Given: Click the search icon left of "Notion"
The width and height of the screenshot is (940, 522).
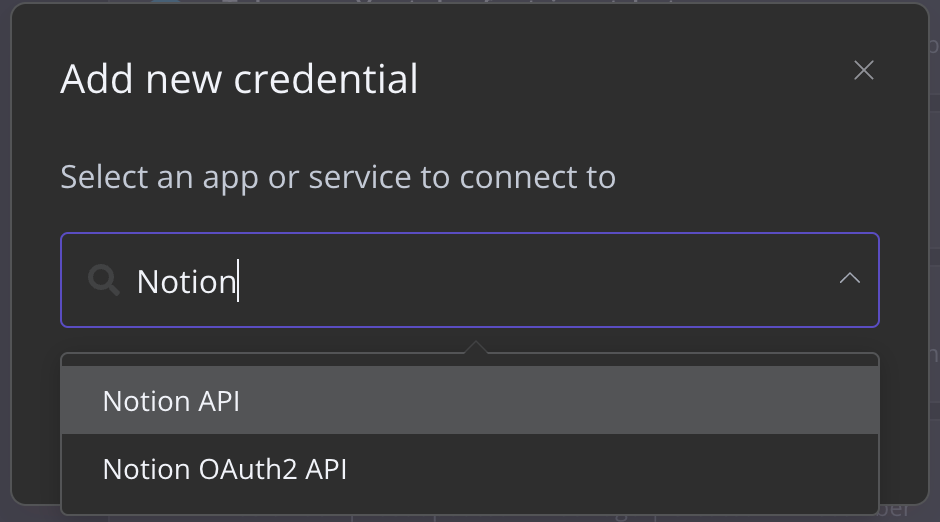Looking at the screenshot, I should 103,280.
